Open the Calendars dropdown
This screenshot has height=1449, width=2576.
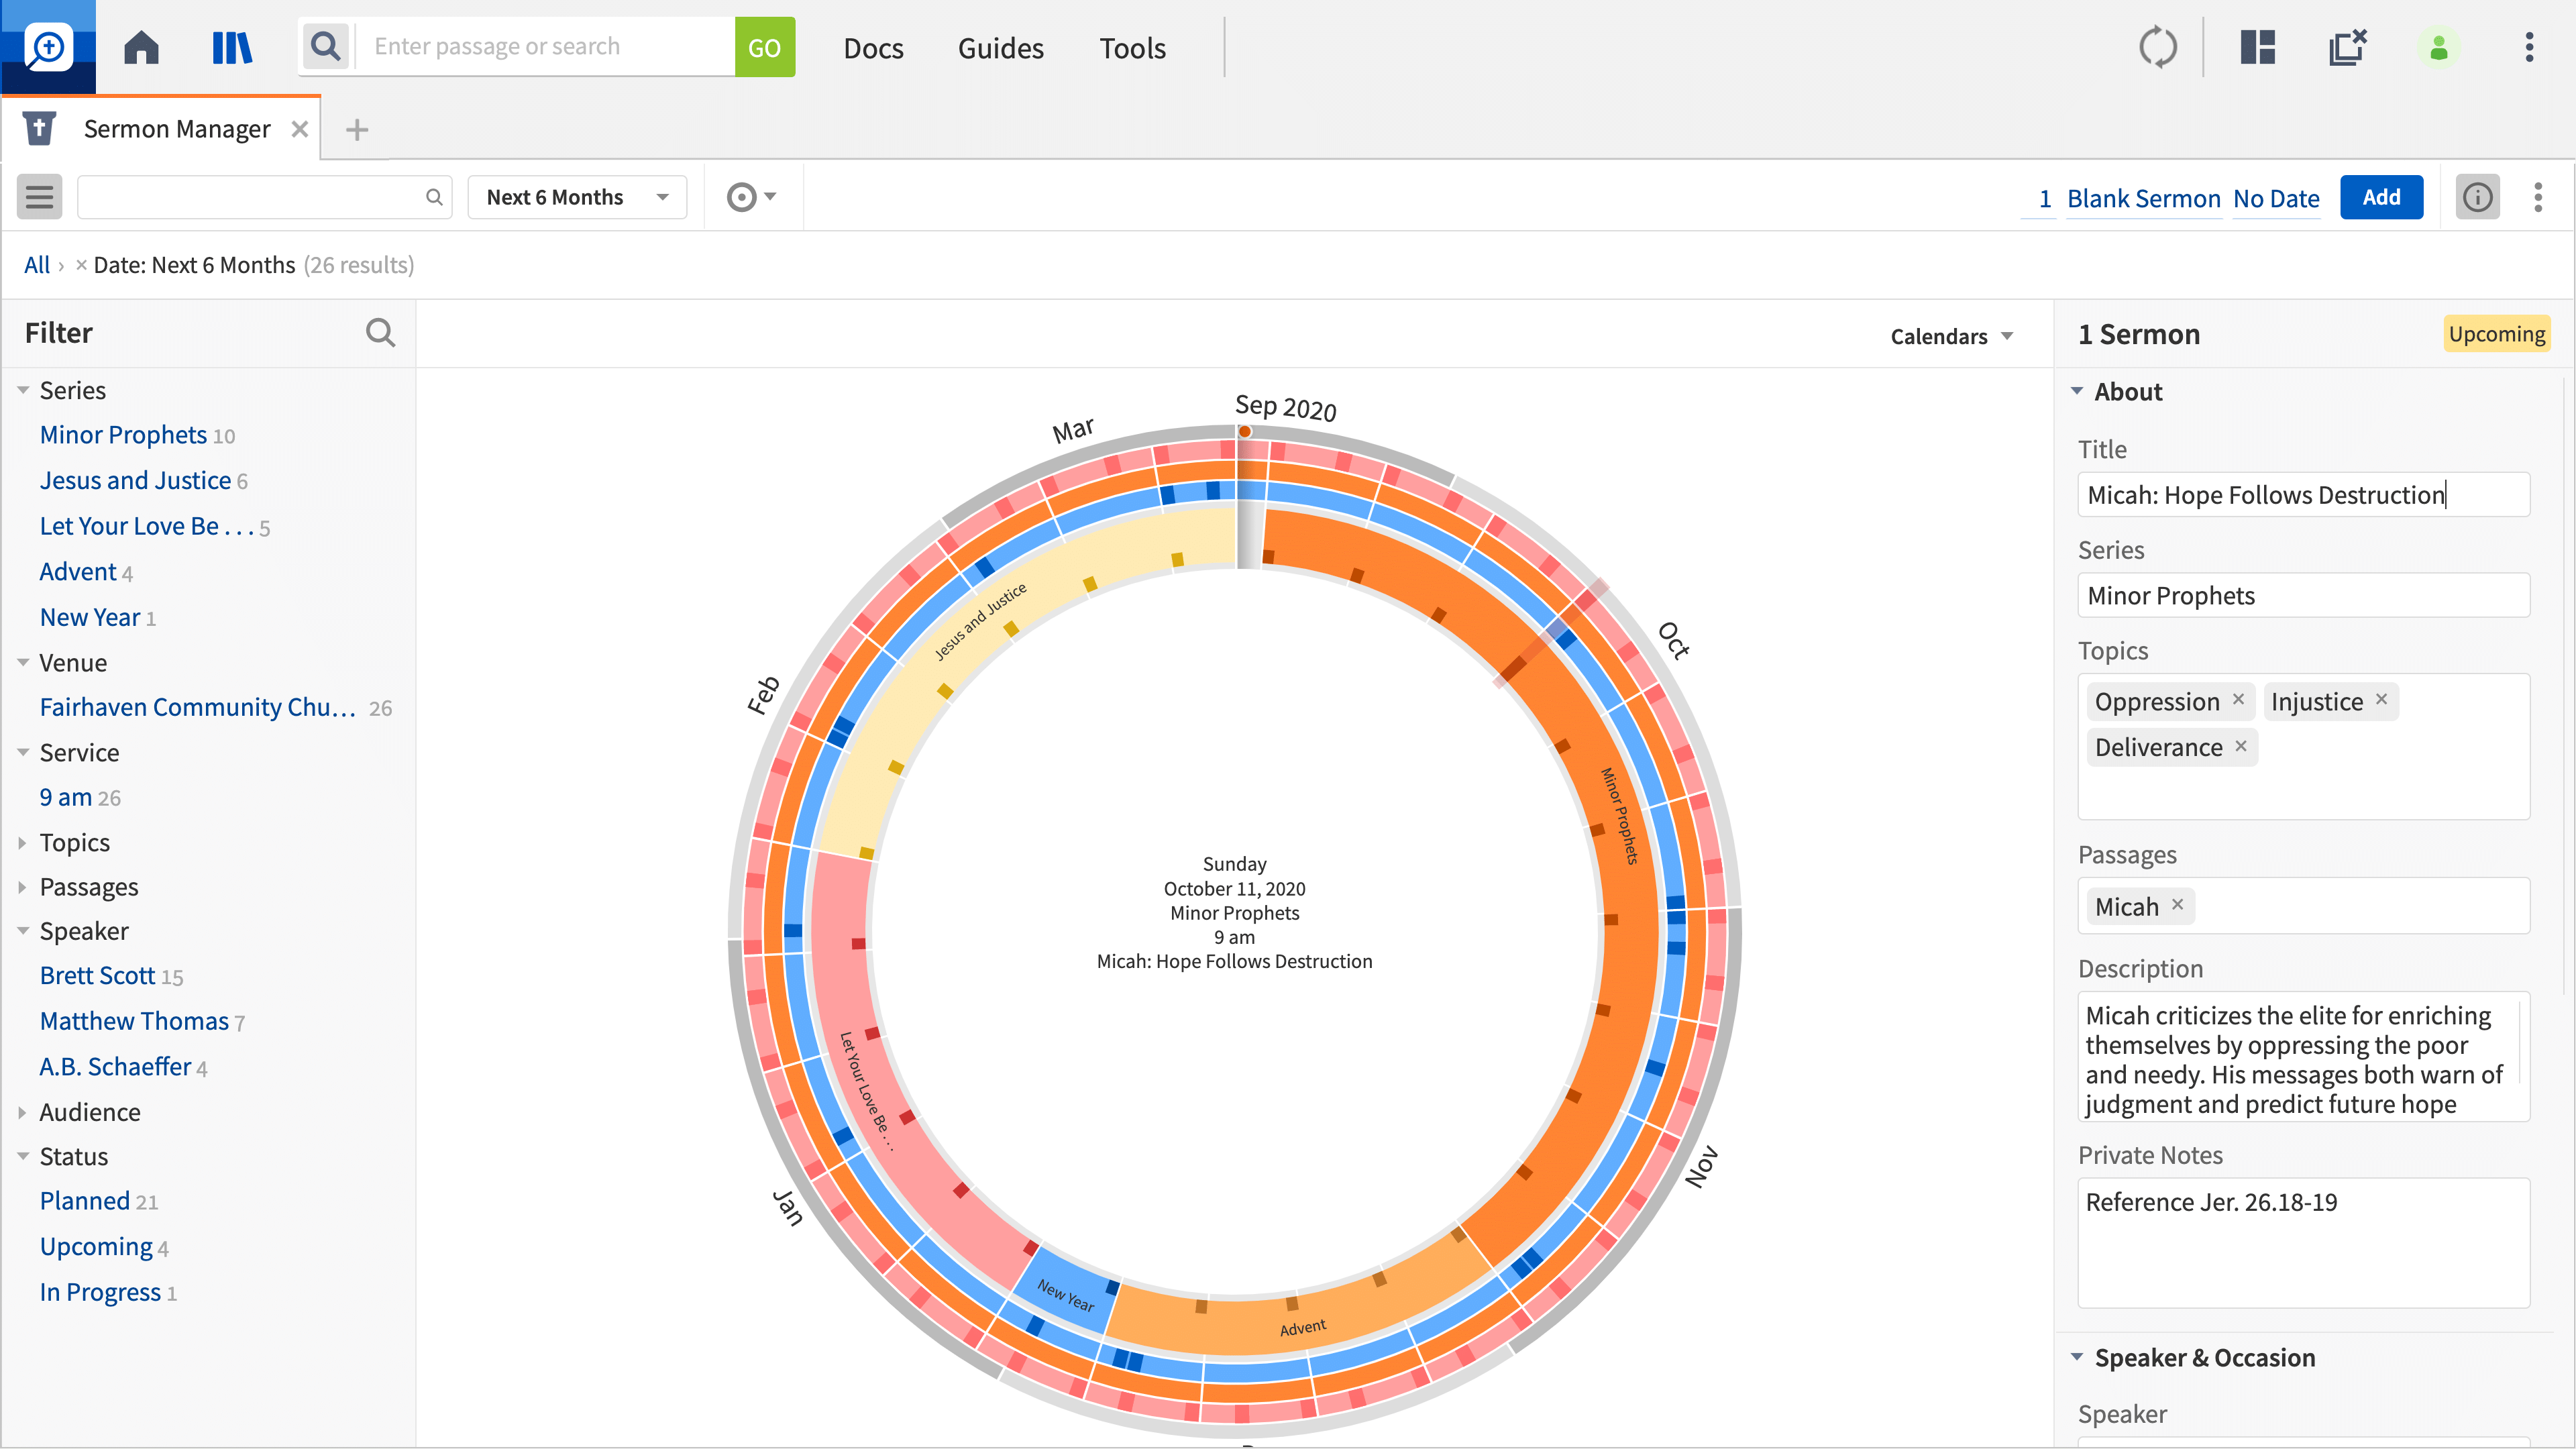pos(1951,336)
